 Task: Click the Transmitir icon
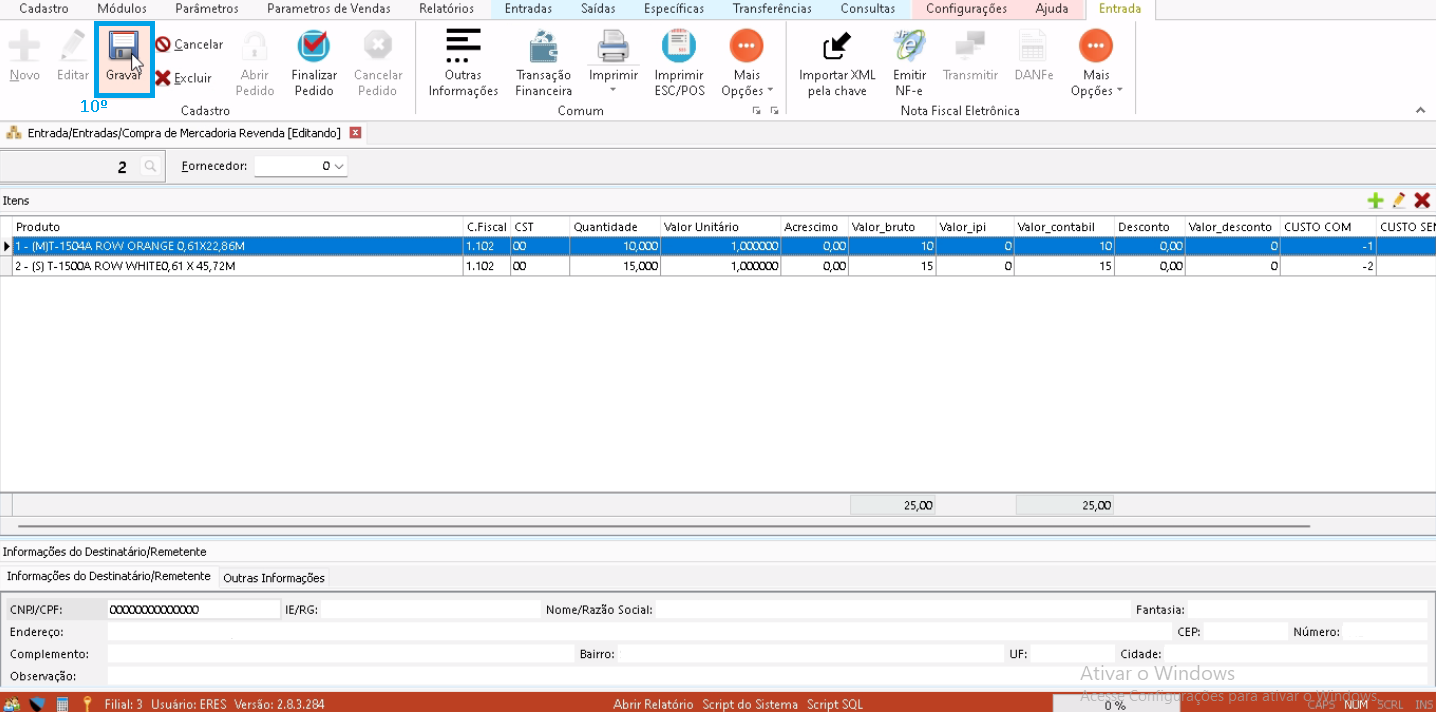(970, 47)
